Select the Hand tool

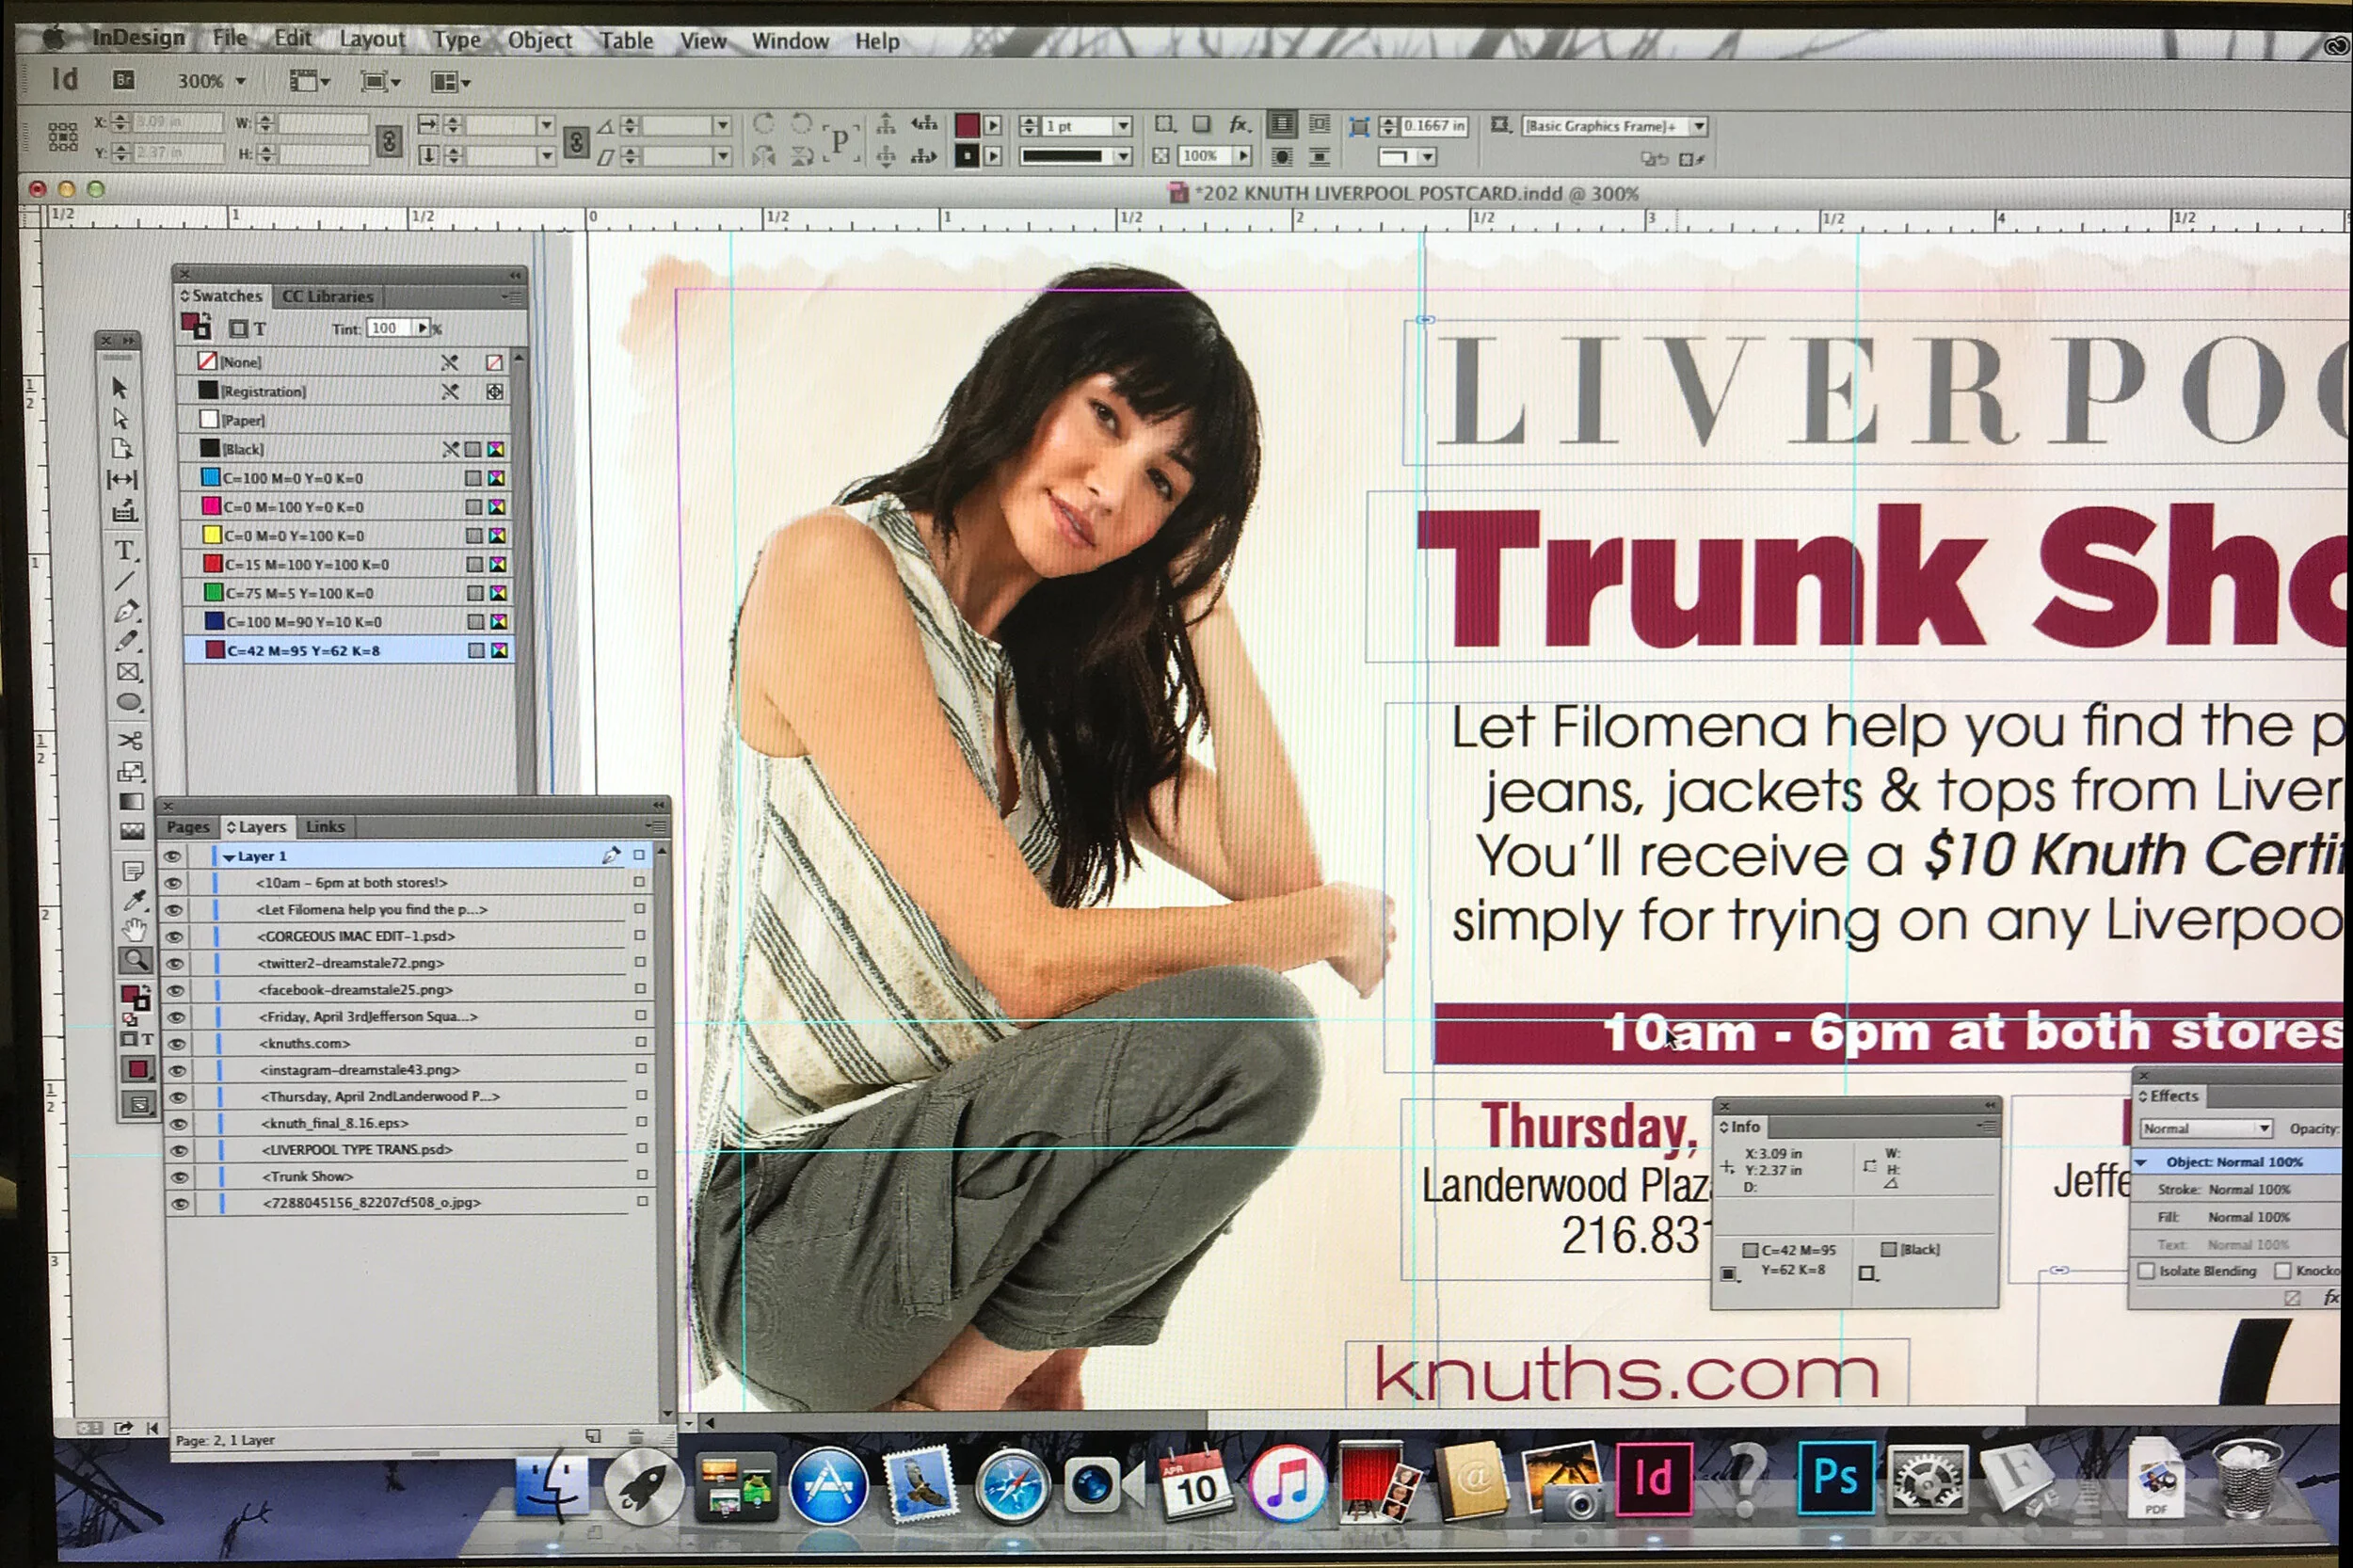tap(133, 930)
